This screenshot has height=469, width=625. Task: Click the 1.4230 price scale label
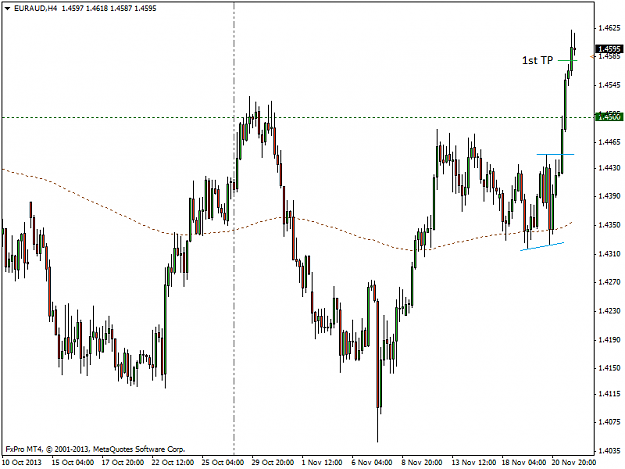click(x=609, y=310)
